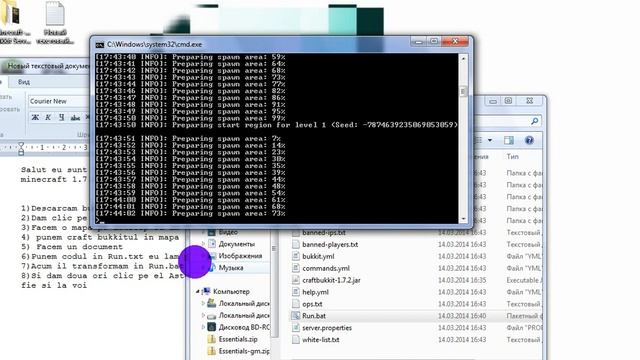Toggle strikethrough (abc) in WordPad
Image resolution: width=640 pixels, height=360 pixels.
pos(75,118)
